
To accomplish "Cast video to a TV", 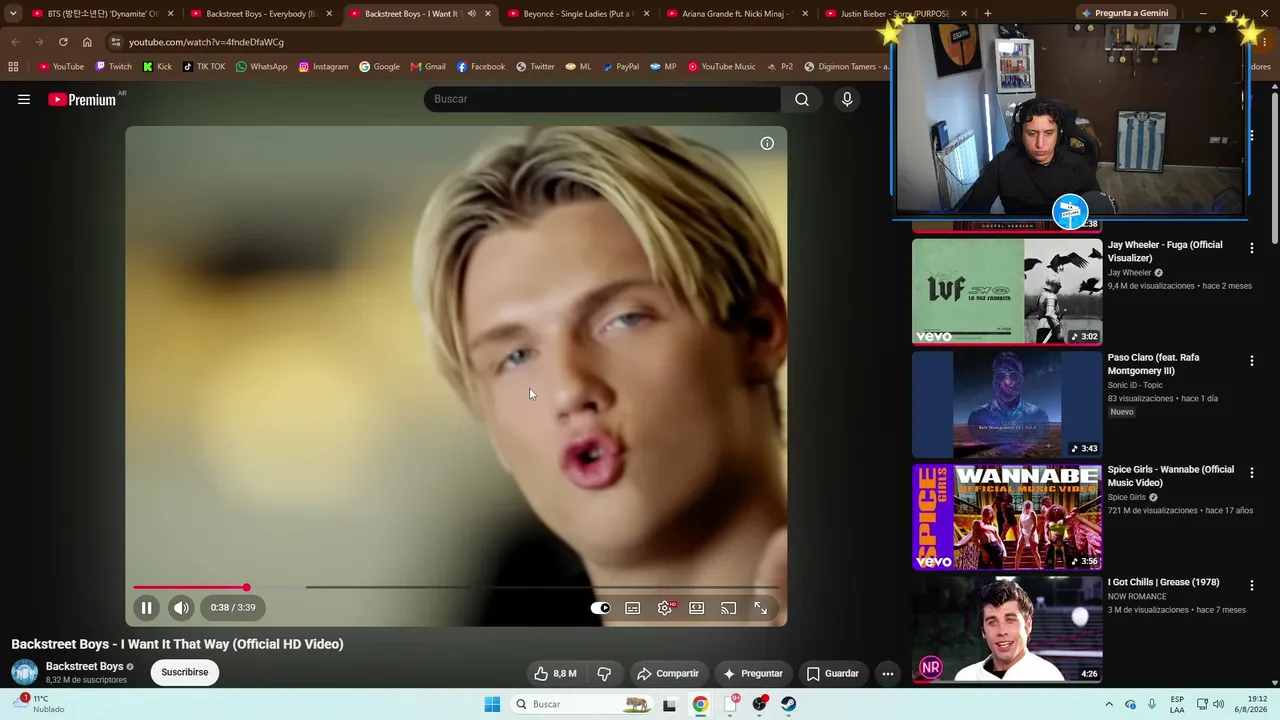I will 729,608.
